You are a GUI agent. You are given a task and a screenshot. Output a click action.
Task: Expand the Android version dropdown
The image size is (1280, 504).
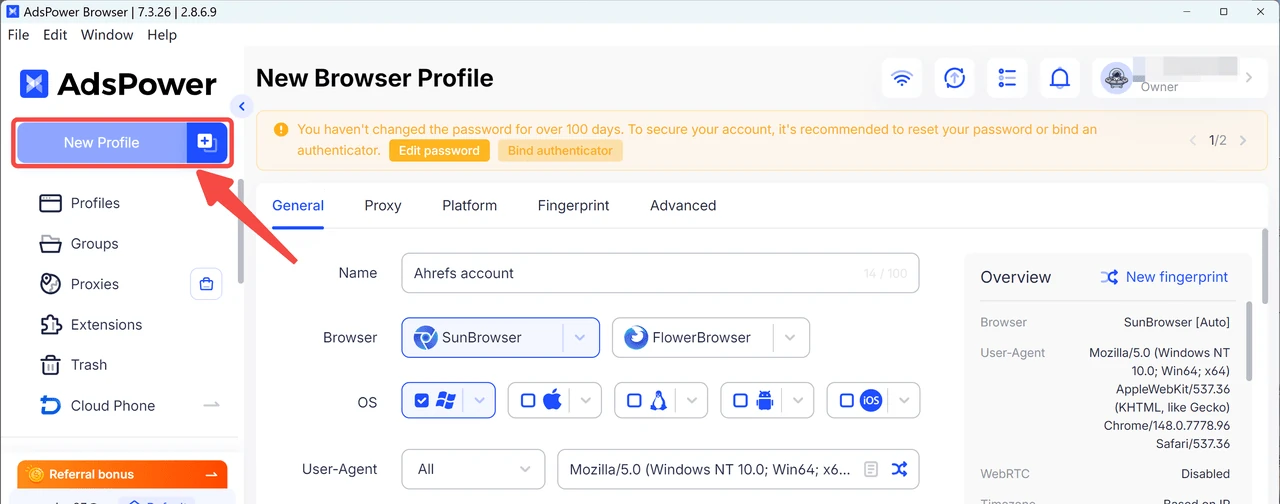point(799,401)
